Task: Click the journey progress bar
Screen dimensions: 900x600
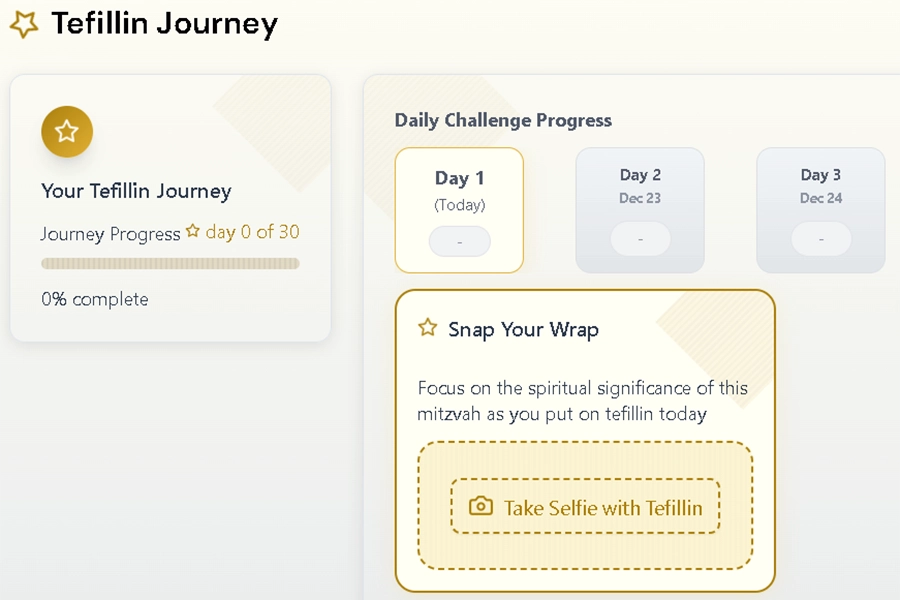Action: (170, 264)
